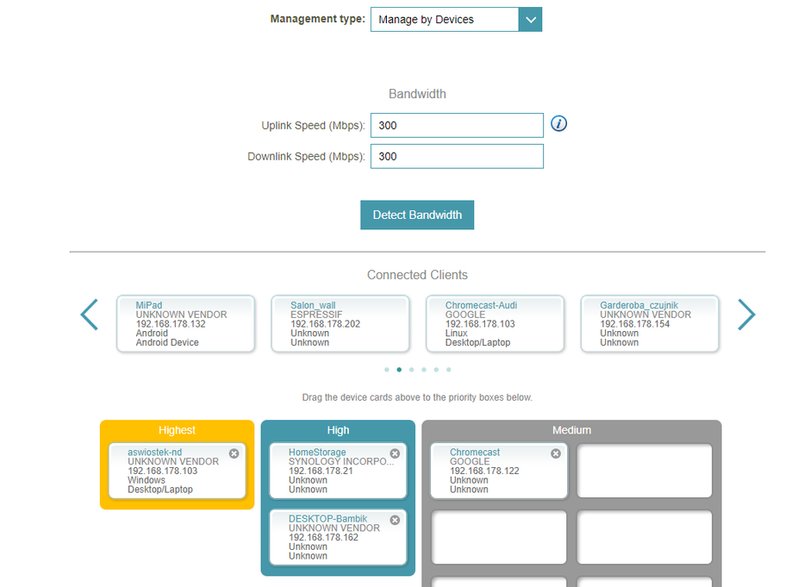Open the Management type dropdown
Screen dimensions: 810x587
456,20
